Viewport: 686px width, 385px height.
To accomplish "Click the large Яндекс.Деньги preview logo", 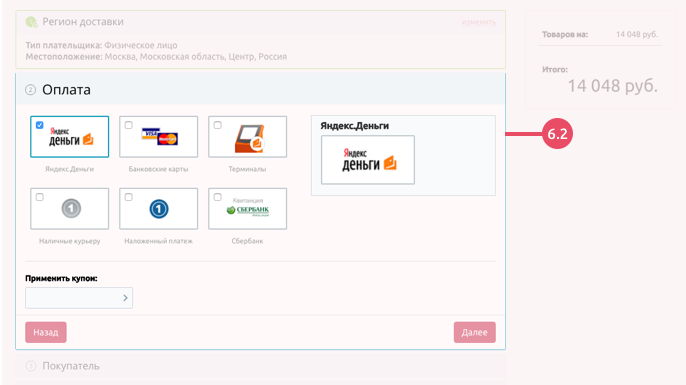I will tap(368, 160).
